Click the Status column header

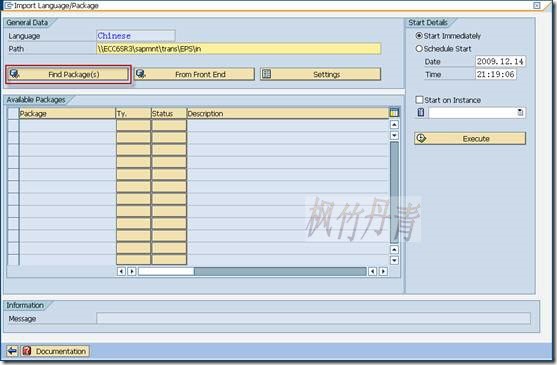point(169,114)
